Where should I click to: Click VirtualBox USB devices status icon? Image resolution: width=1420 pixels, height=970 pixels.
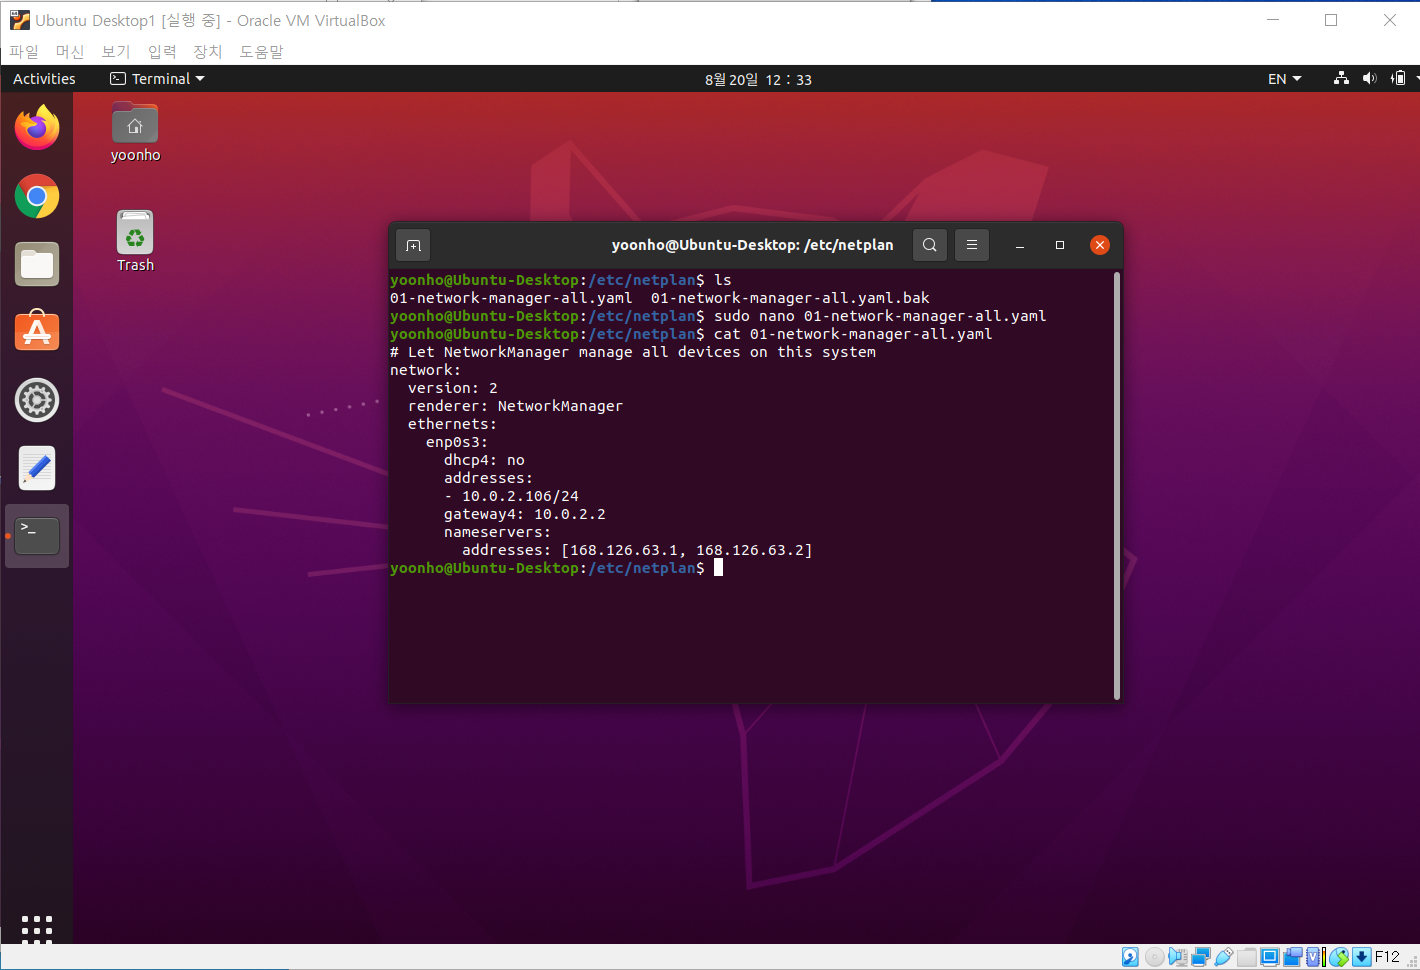(1224, 957)
